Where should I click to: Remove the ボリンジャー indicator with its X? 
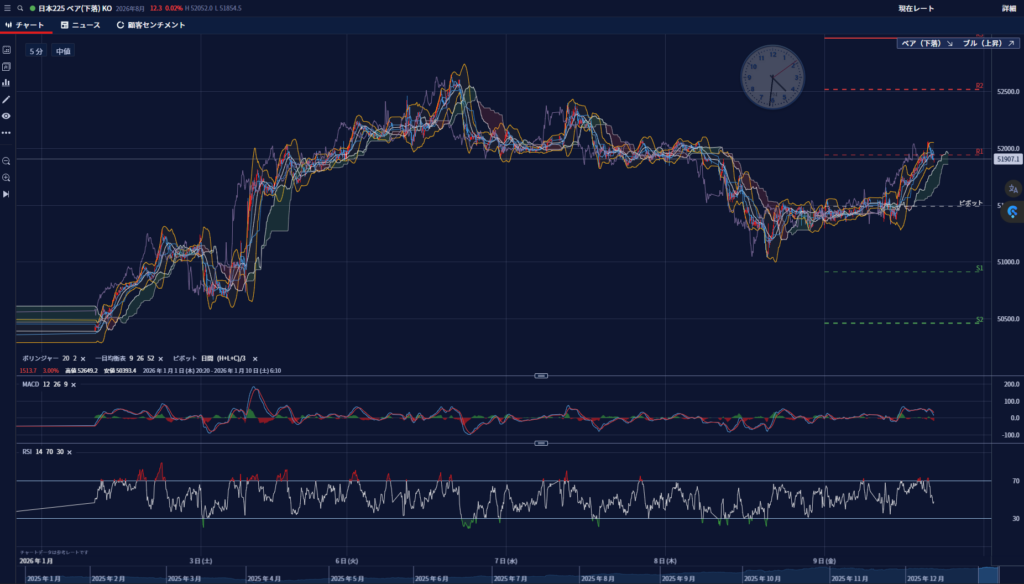83,358
